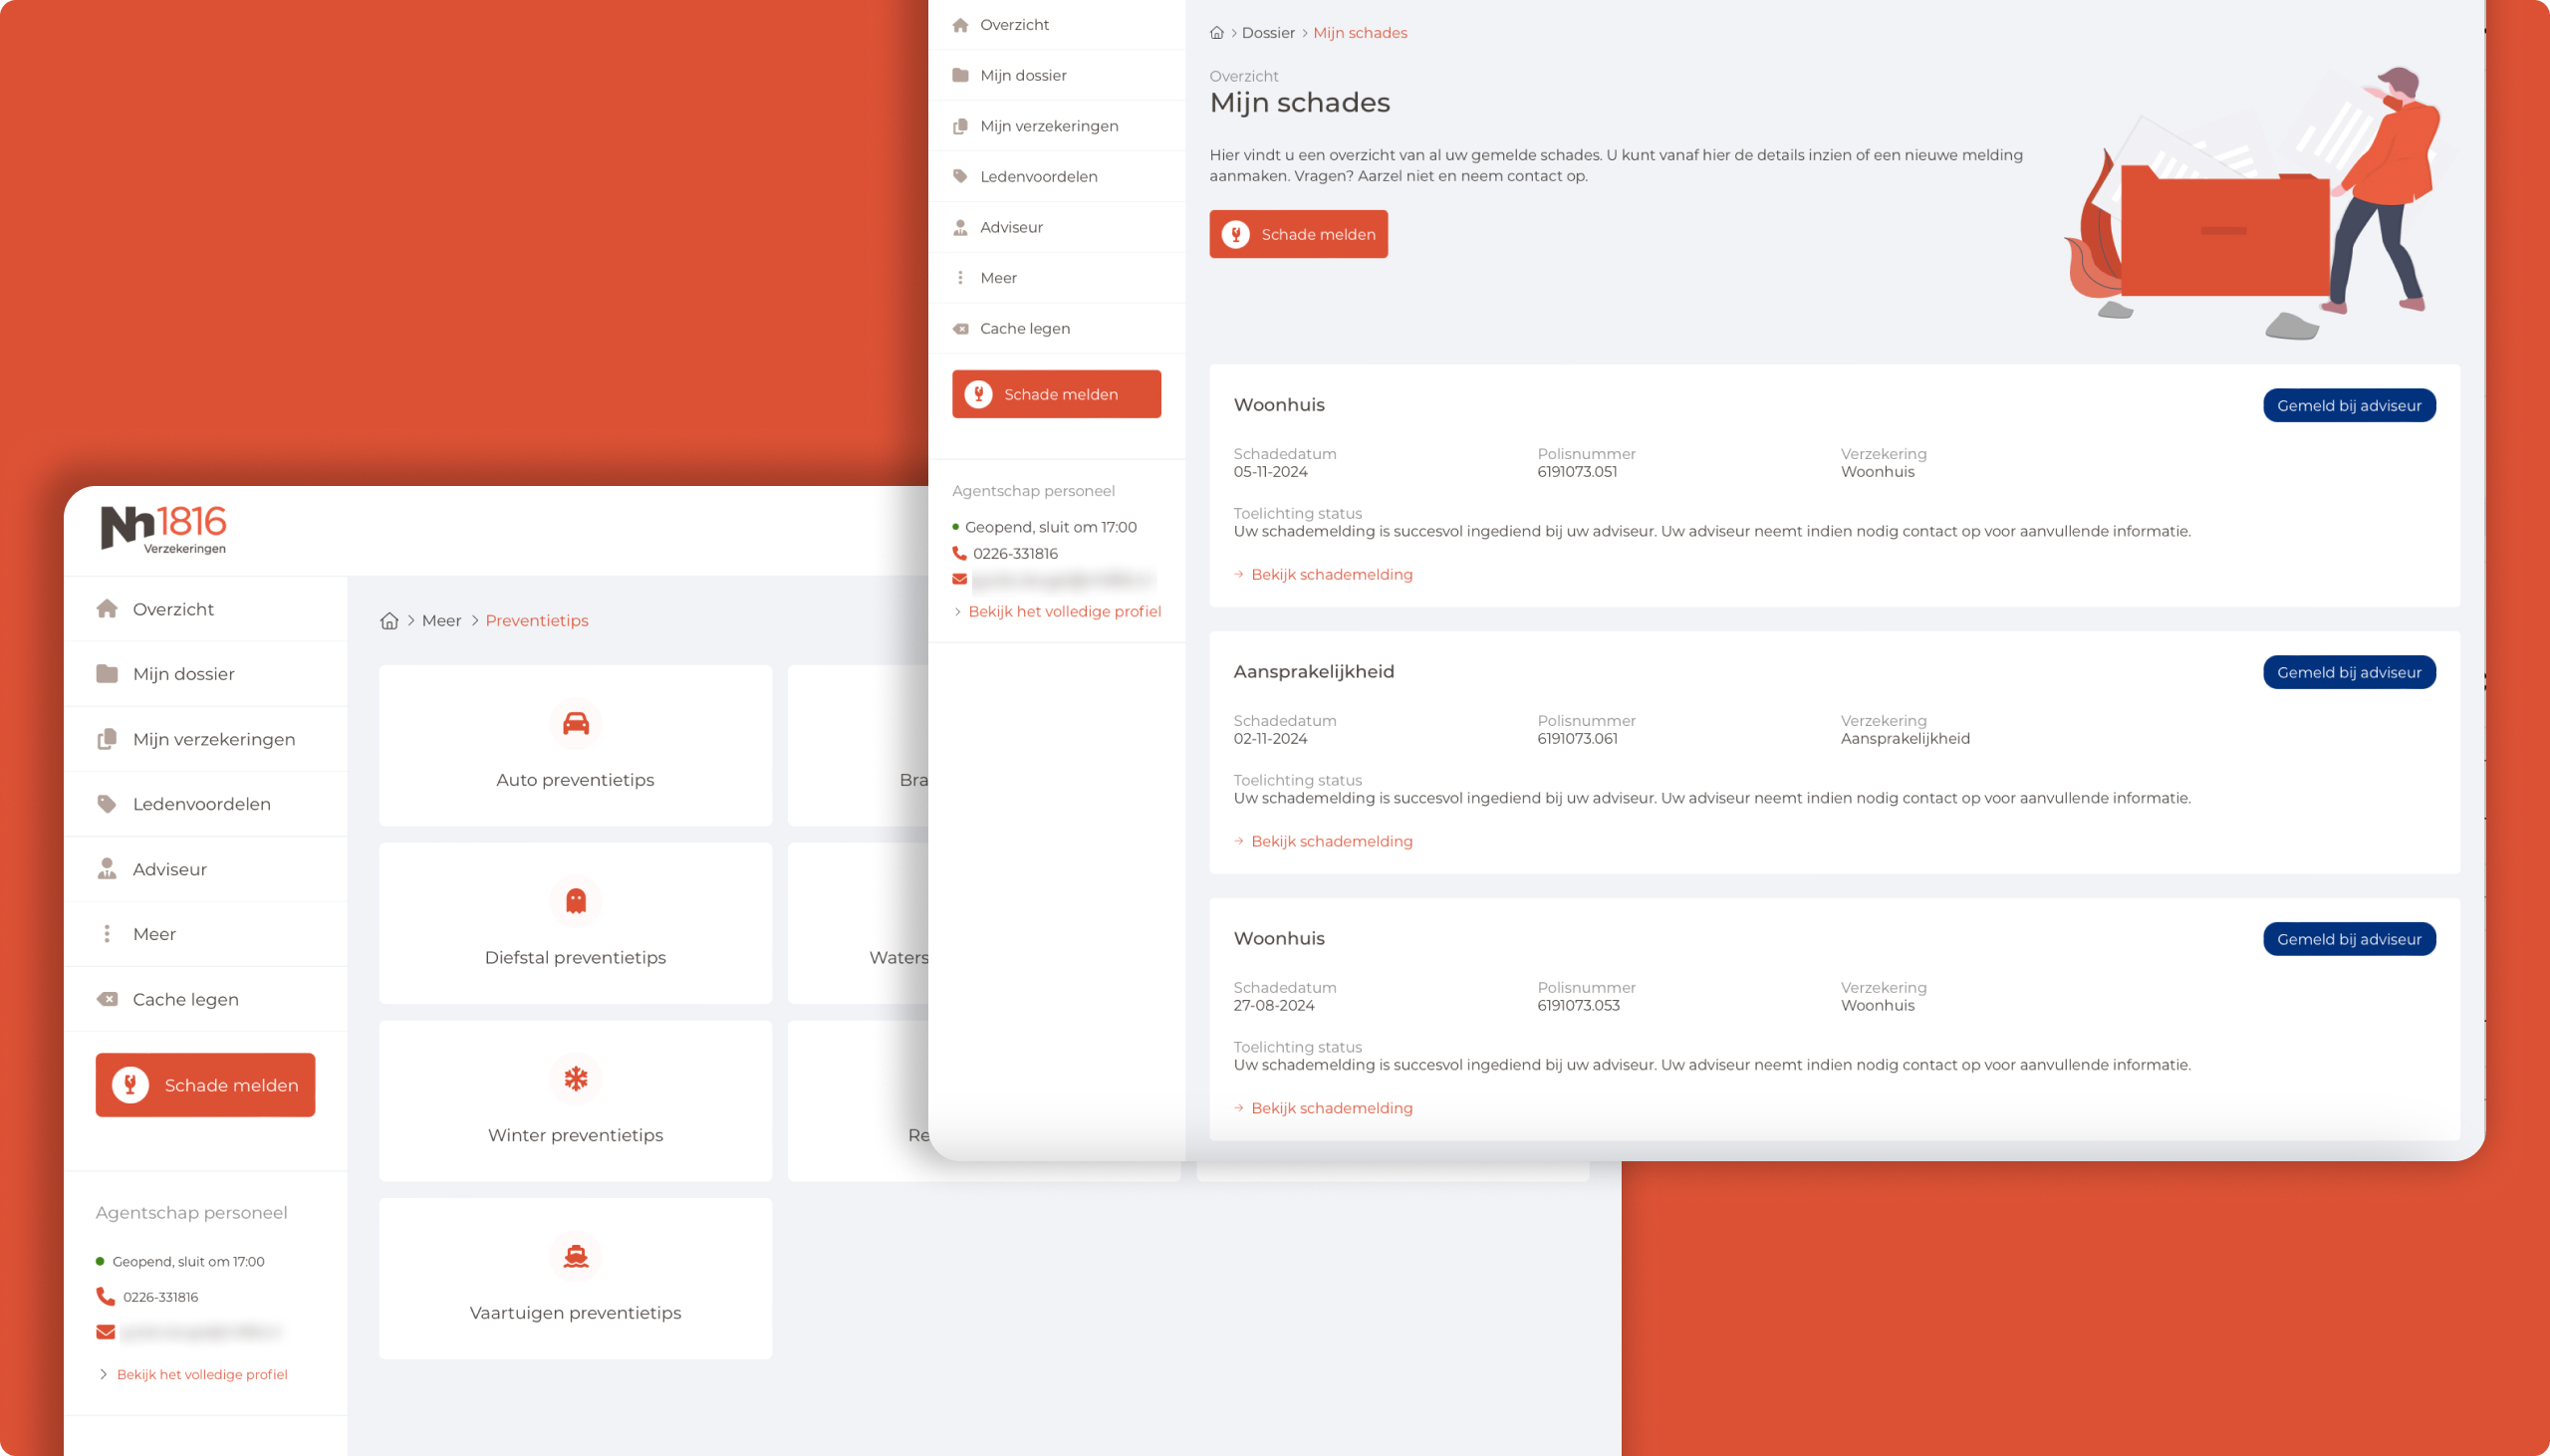Open Bekijk schademelding for Aansprakelijkheid claim

[x=1331, y=842]
